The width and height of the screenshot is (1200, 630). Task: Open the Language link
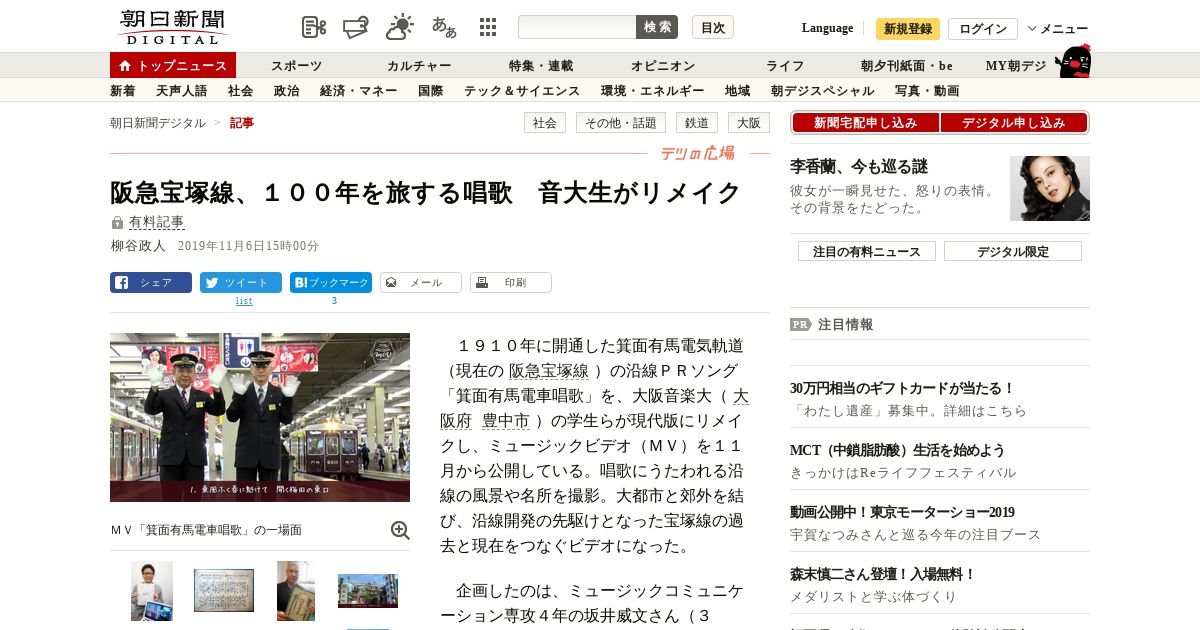(827, 28)
